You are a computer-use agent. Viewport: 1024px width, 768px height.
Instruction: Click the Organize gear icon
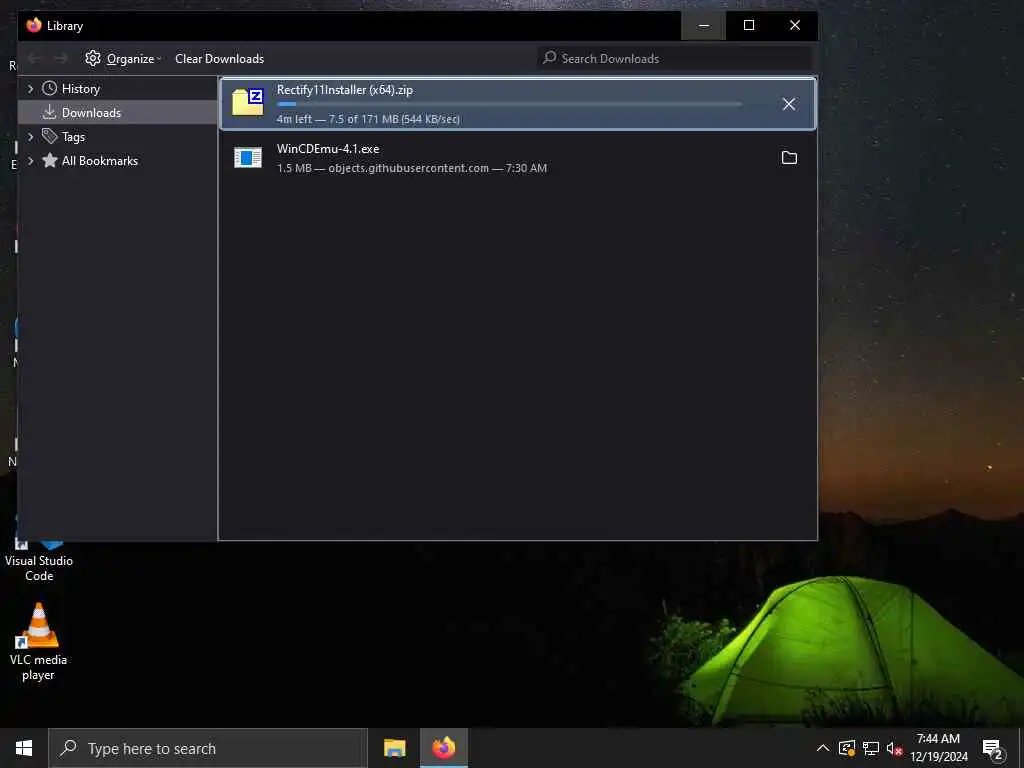pos(93,58)
